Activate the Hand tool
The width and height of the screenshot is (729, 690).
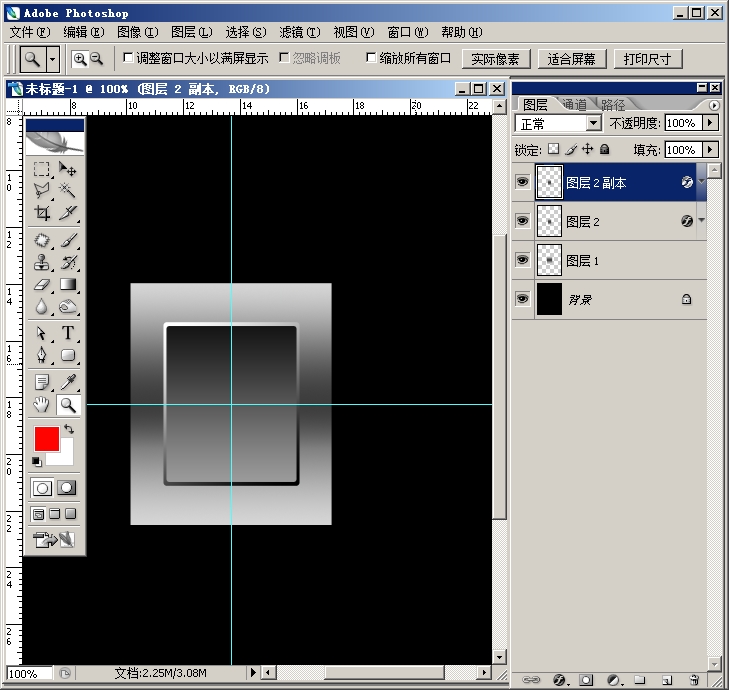[41, 405]
